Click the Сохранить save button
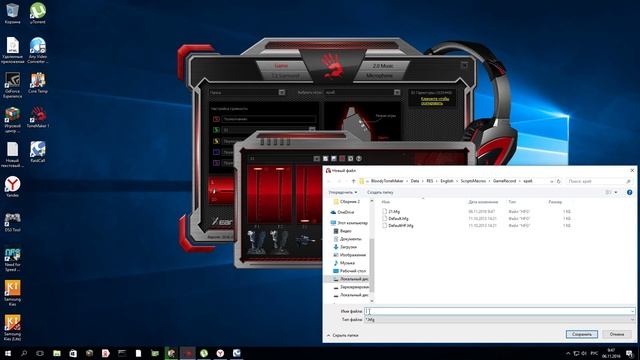 pos(582,334)
